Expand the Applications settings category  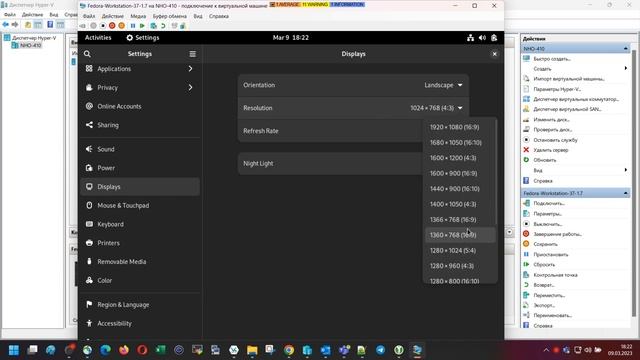(x=190, y=69)
